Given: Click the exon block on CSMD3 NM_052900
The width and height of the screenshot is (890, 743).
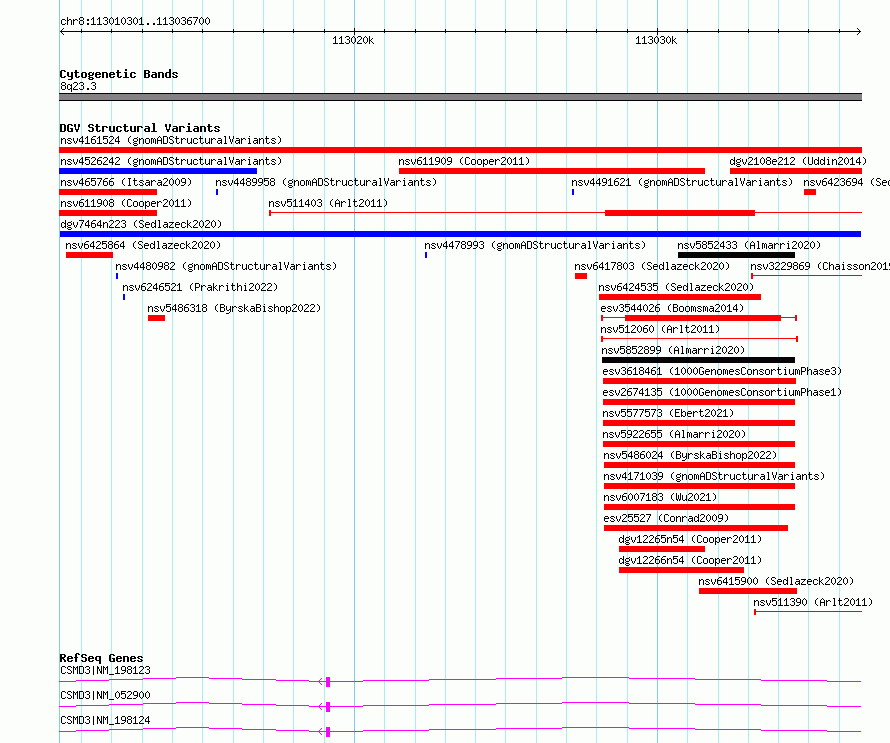Looking at the screenshot, I should click(x=328, y=707).
